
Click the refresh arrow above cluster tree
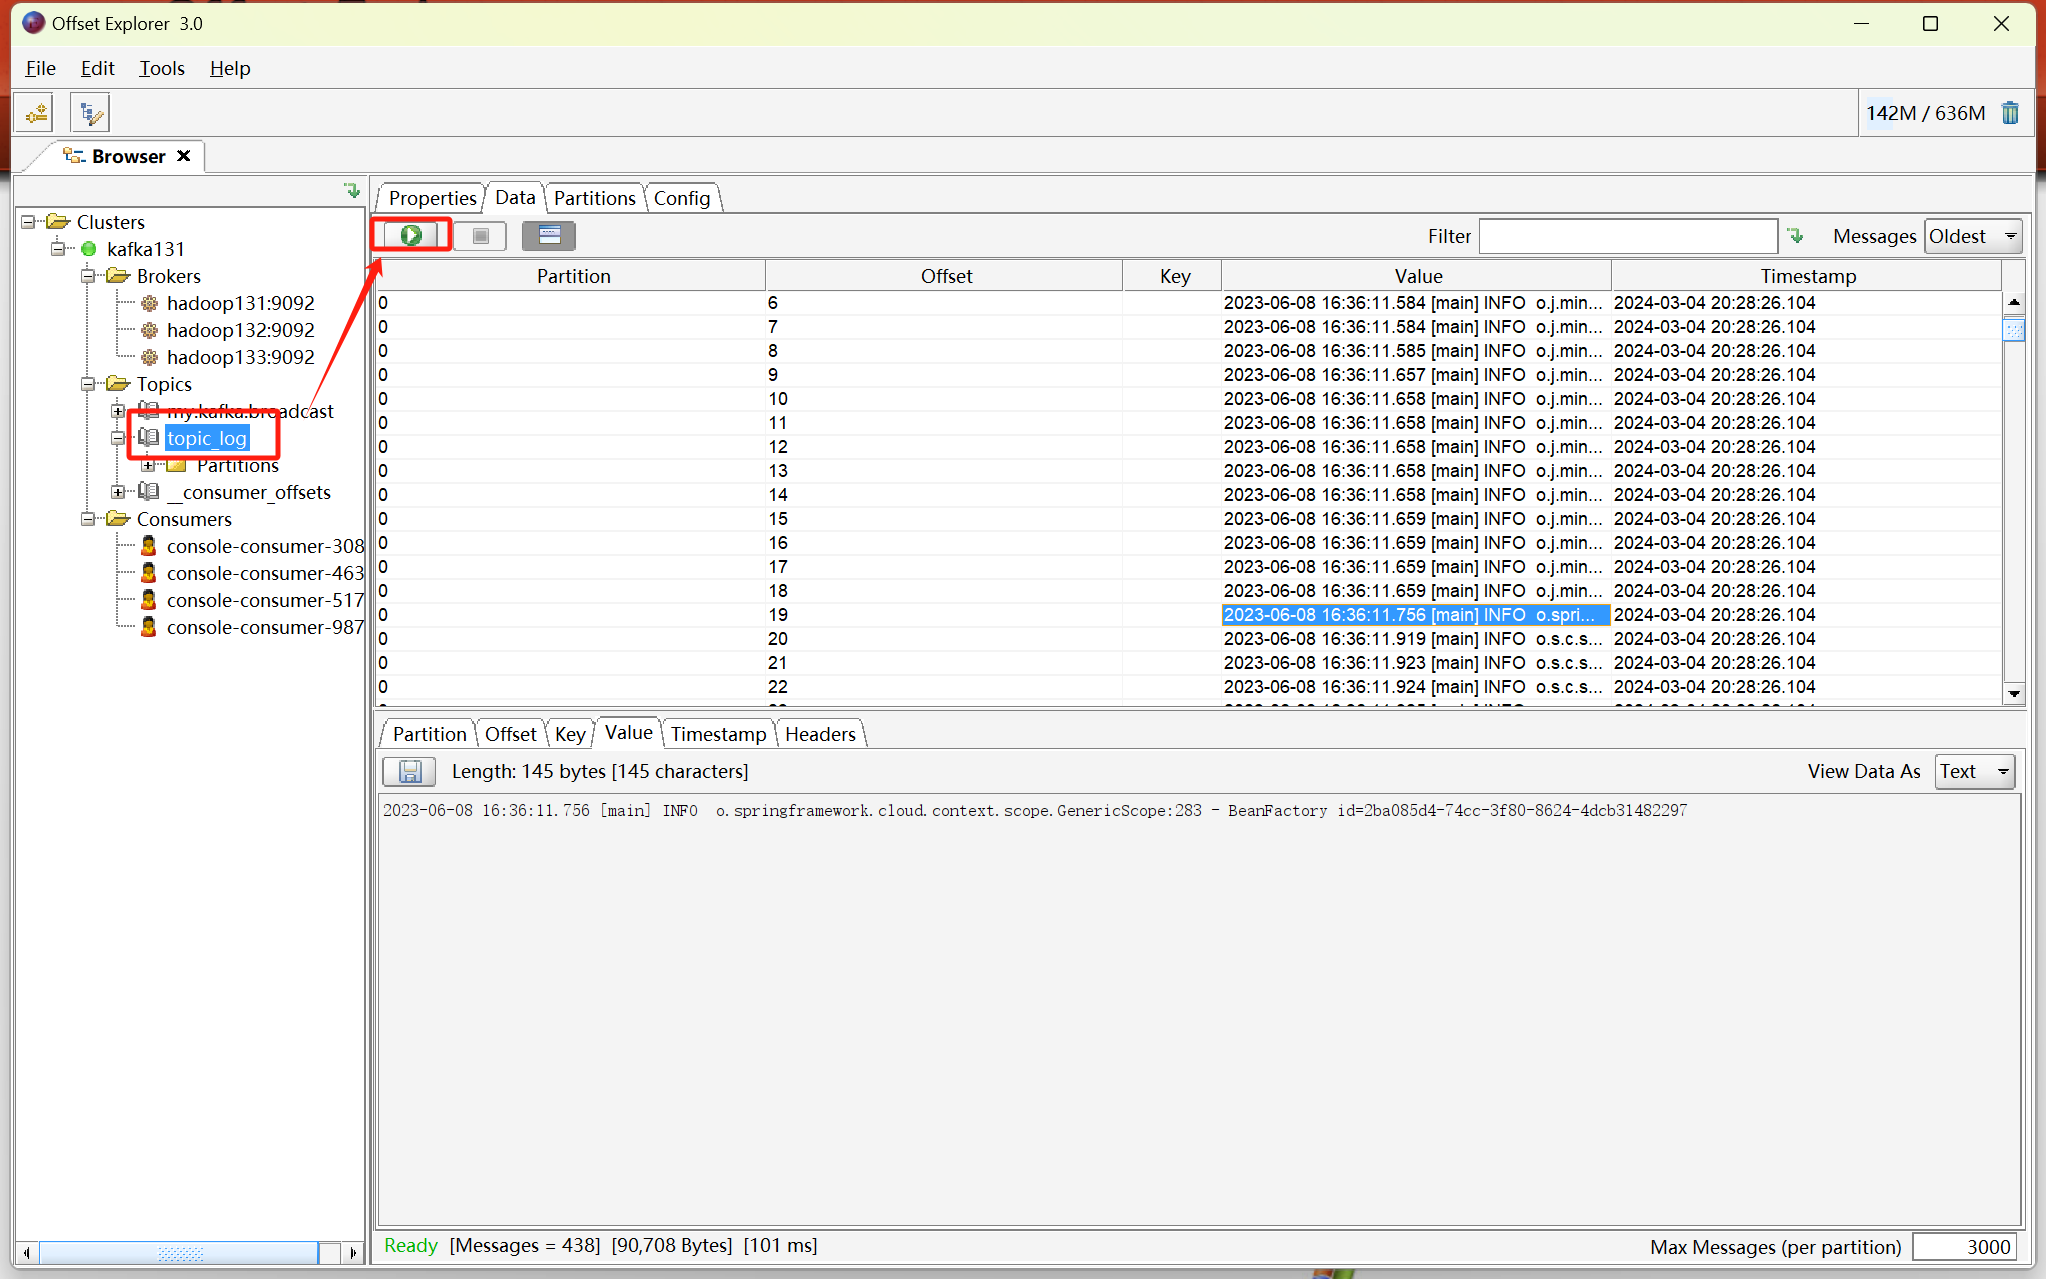351,190
